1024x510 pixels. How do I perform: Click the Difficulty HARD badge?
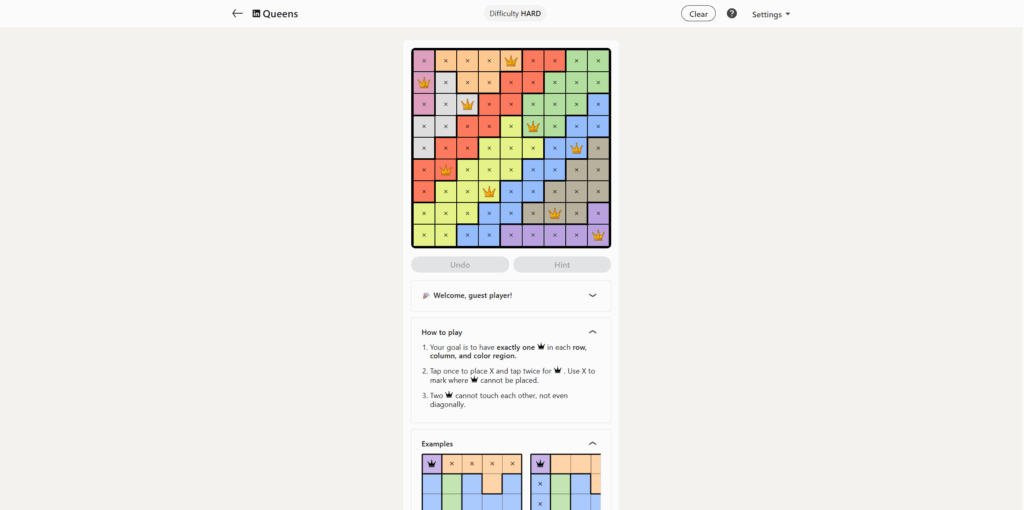[515, 14]
